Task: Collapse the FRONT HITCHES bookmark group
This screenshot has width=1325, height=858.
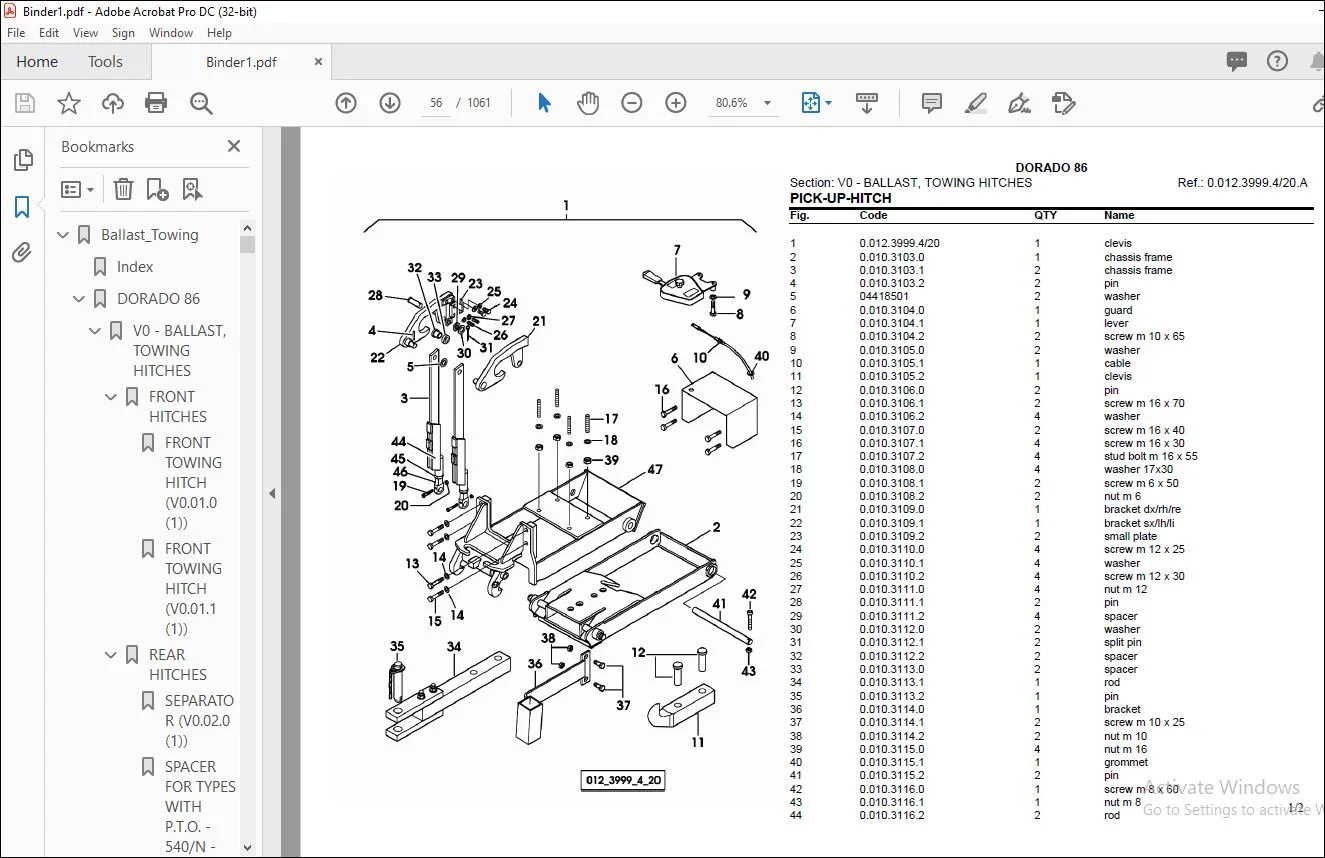Action: (x=112, y=397)
